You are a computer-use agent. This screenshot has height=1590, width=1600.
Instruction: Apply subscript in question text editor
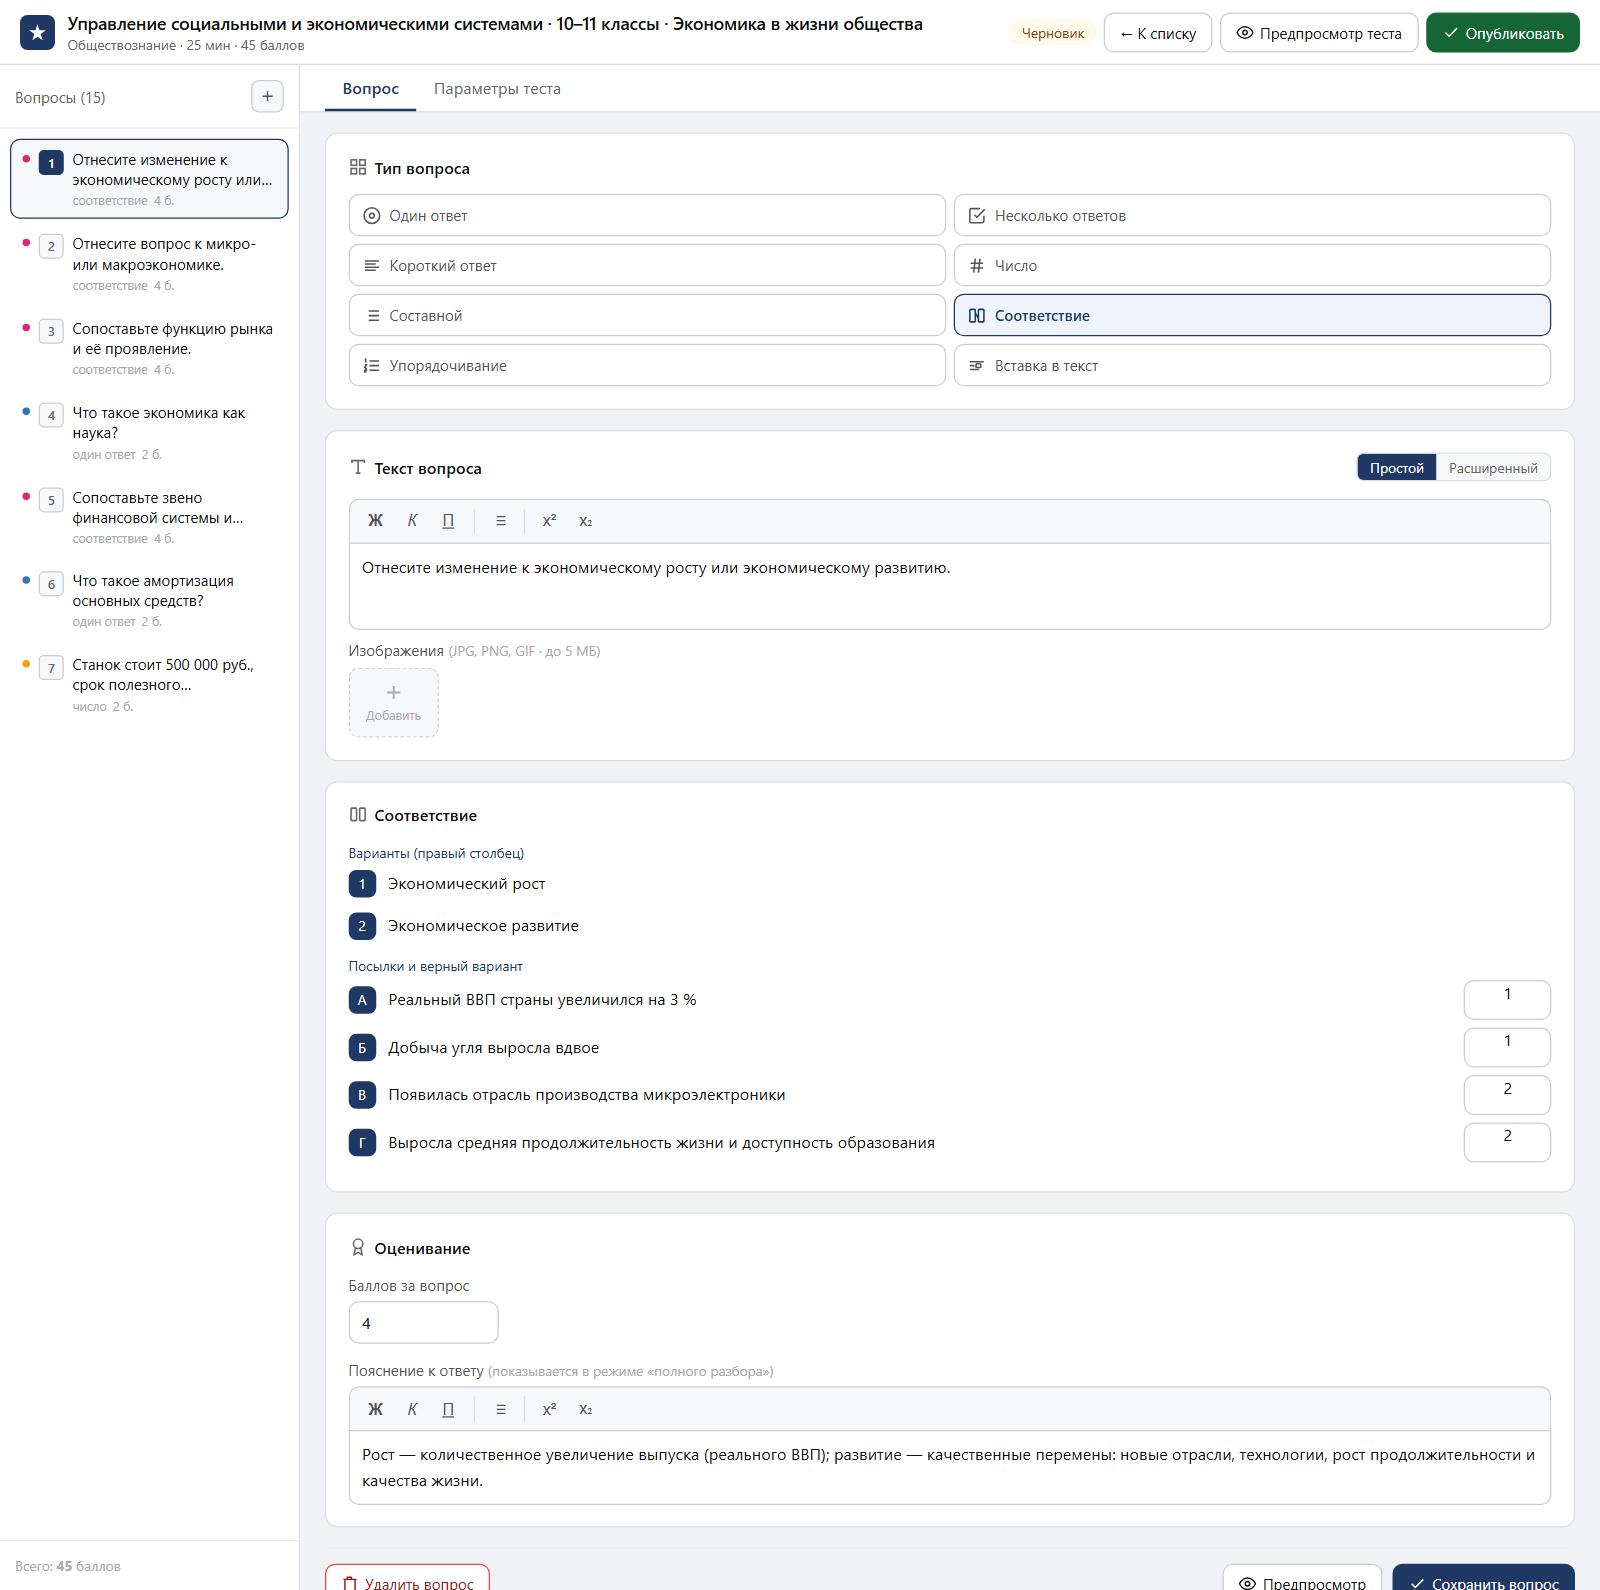[586, 521]
